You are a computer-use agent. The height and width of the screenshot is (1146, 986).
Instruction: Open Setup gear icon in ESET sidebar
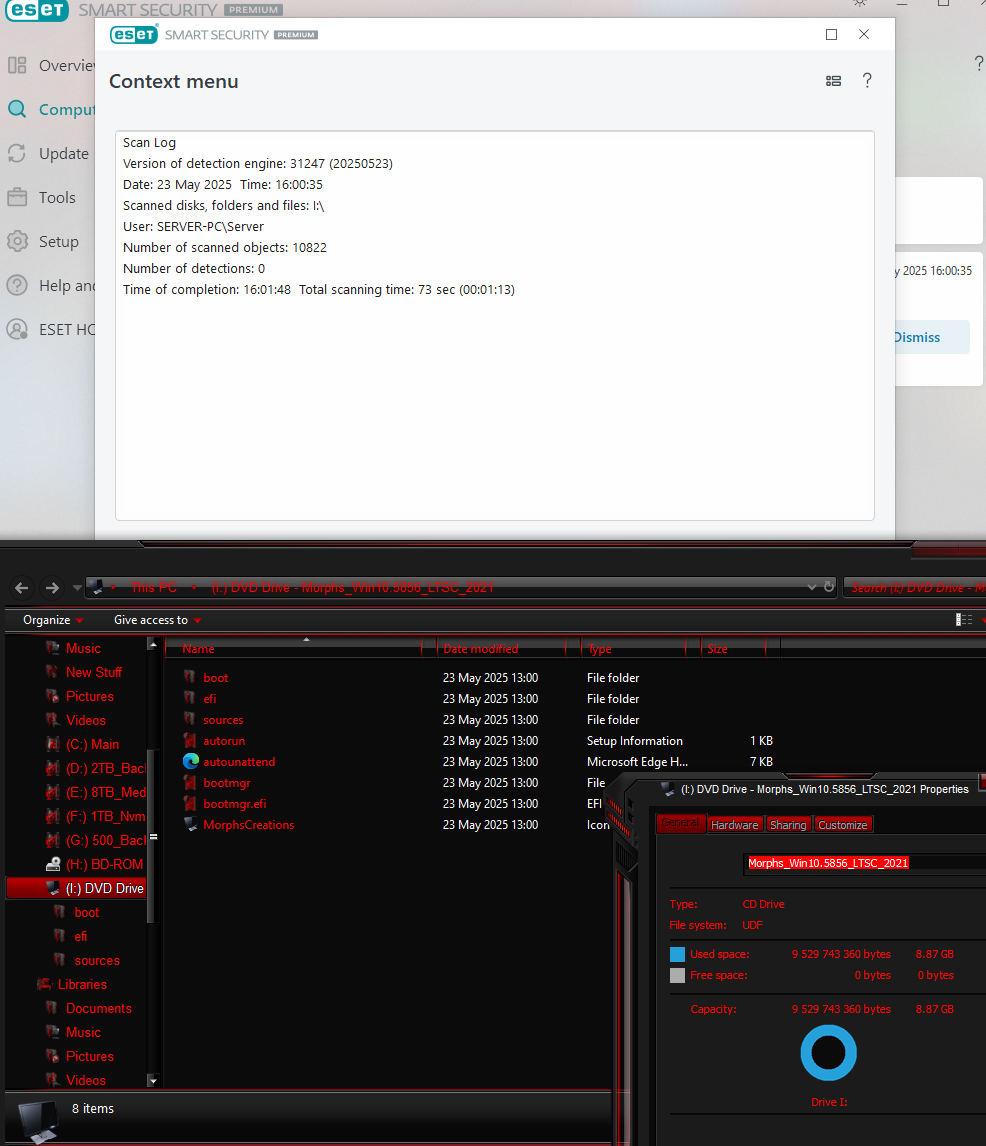click(x=17, y=241)
